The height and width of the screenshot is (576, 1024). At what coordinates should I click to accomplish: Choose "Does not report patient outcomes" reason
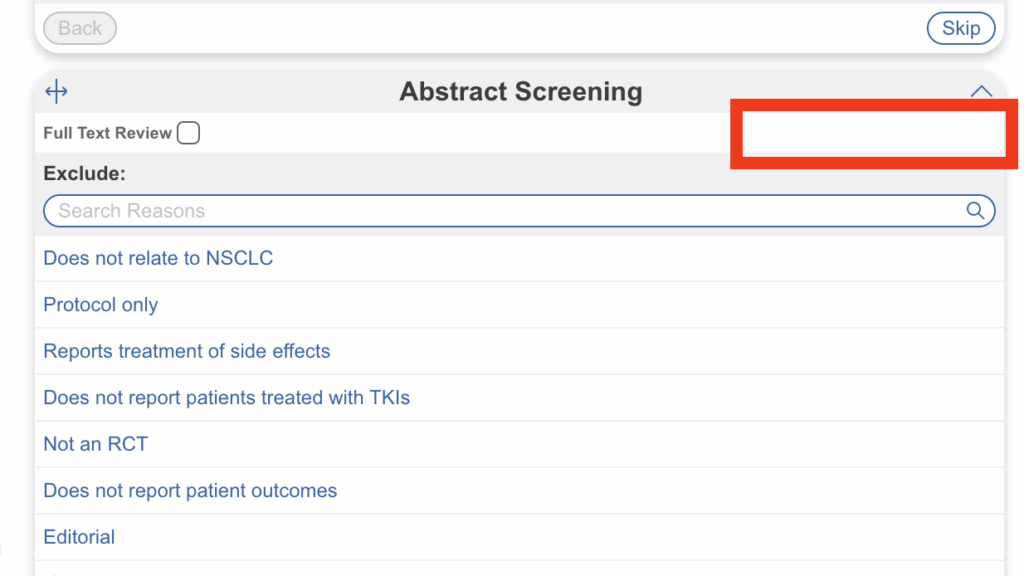coord(190,491)
